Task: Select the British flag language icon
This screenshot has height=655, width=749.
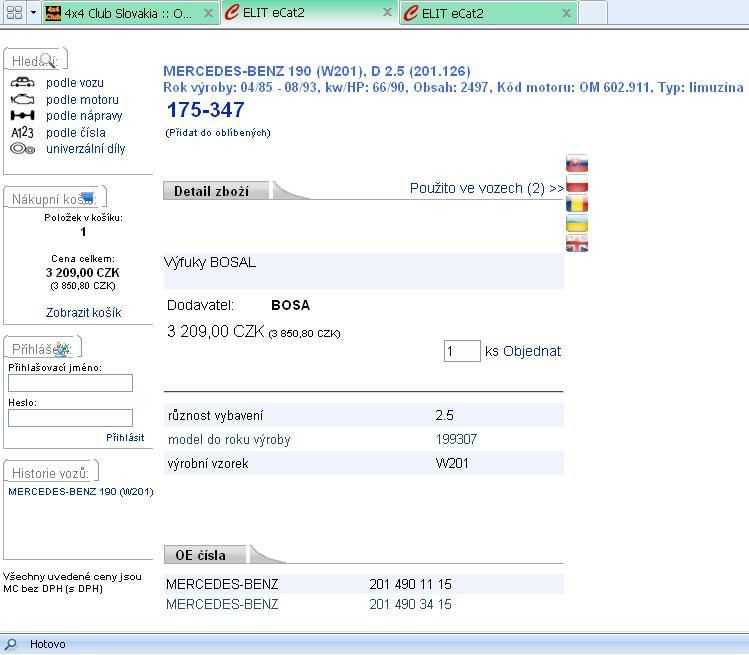Action: [x=577, y=243]
